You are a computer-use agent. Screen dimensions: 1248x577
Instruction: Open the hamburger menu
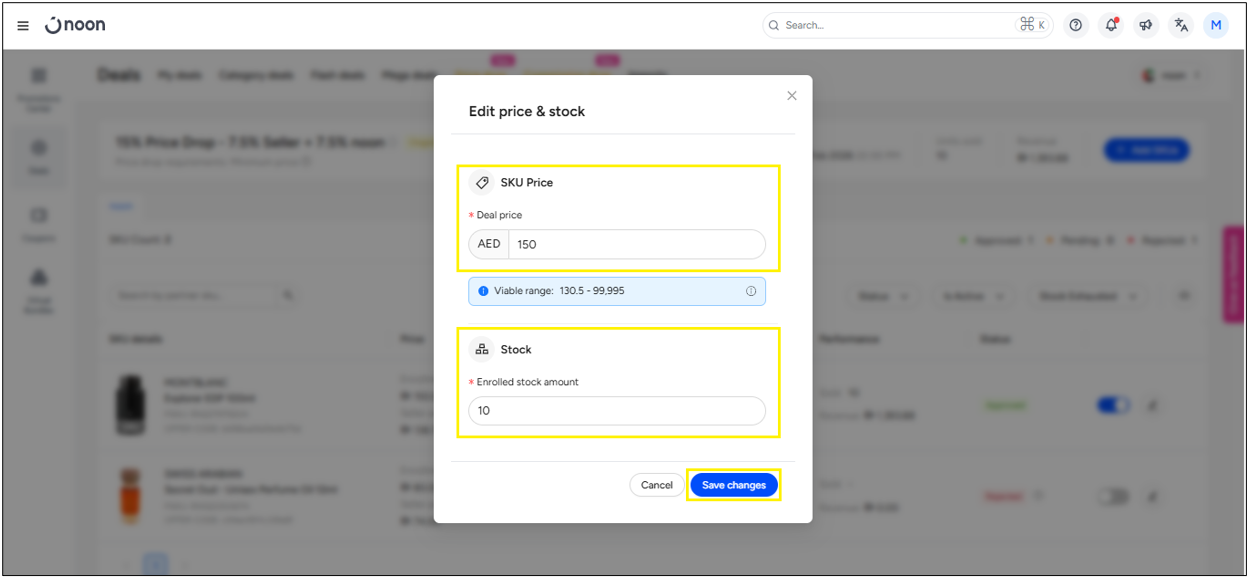click(23, 26)
